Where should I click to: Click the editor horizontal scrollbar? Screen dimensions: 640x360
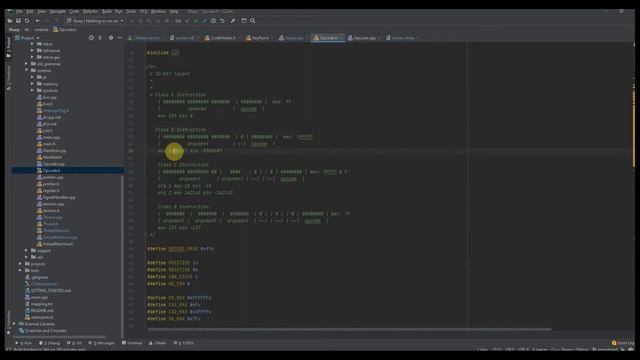[349, 329]
